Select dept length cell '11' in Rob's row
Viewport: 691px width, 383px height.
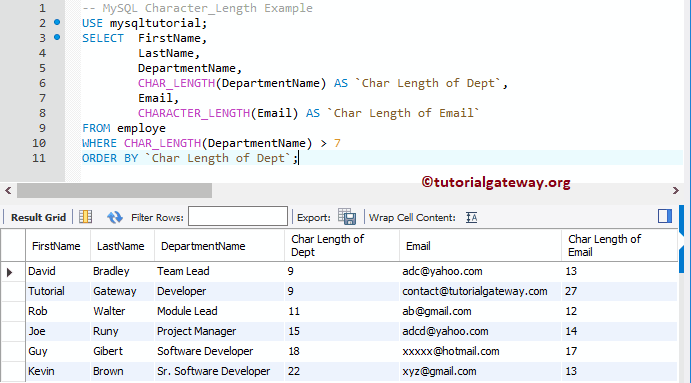click(x=342, y=311)
